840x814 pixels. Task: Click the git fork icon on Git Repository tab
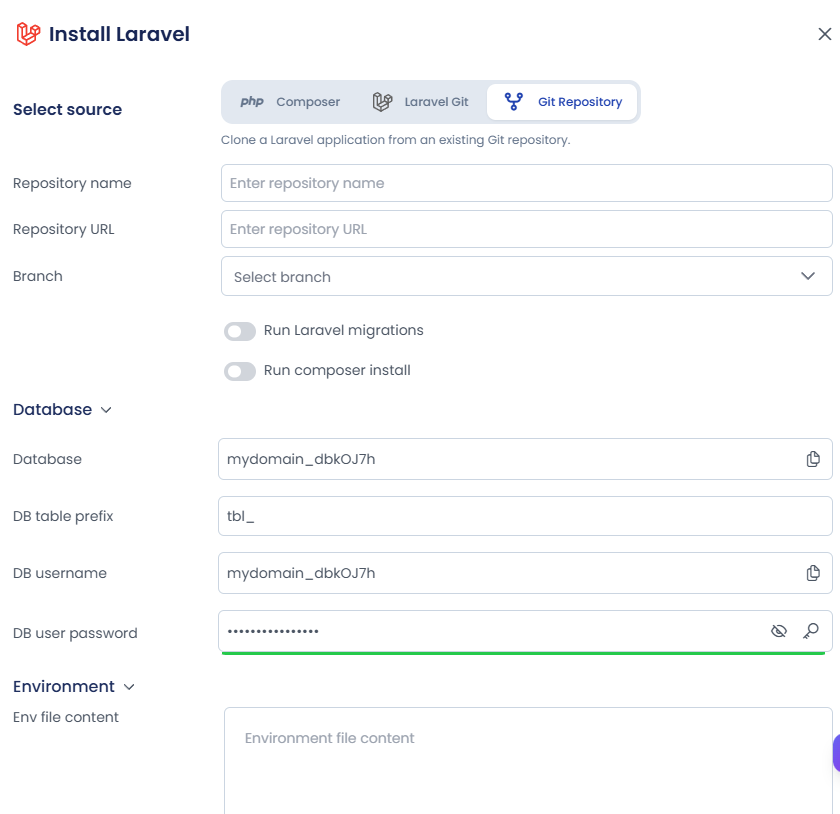514,101
